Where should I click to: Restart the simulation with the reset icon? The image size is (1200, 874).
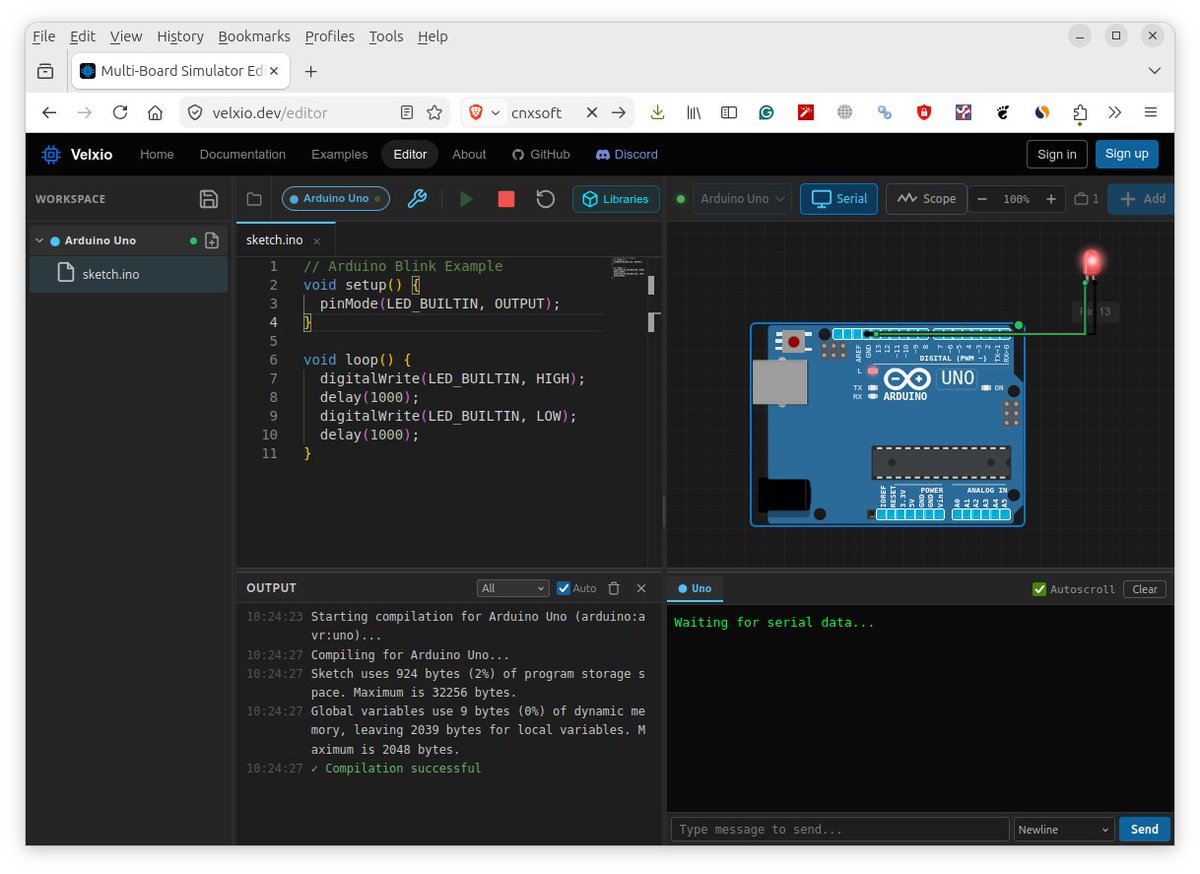pos(544,199)
